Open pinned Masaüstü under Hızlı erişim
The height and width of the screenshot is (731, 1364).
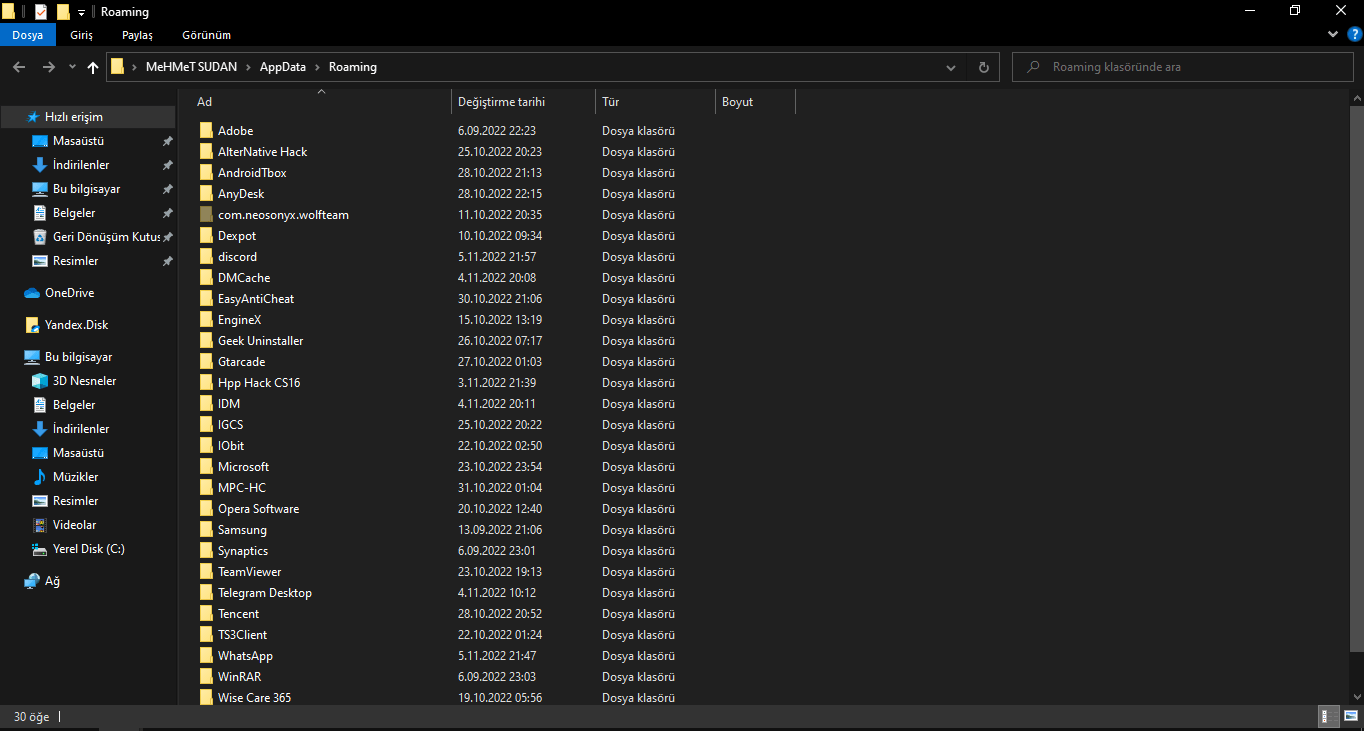tap(78, 141)
